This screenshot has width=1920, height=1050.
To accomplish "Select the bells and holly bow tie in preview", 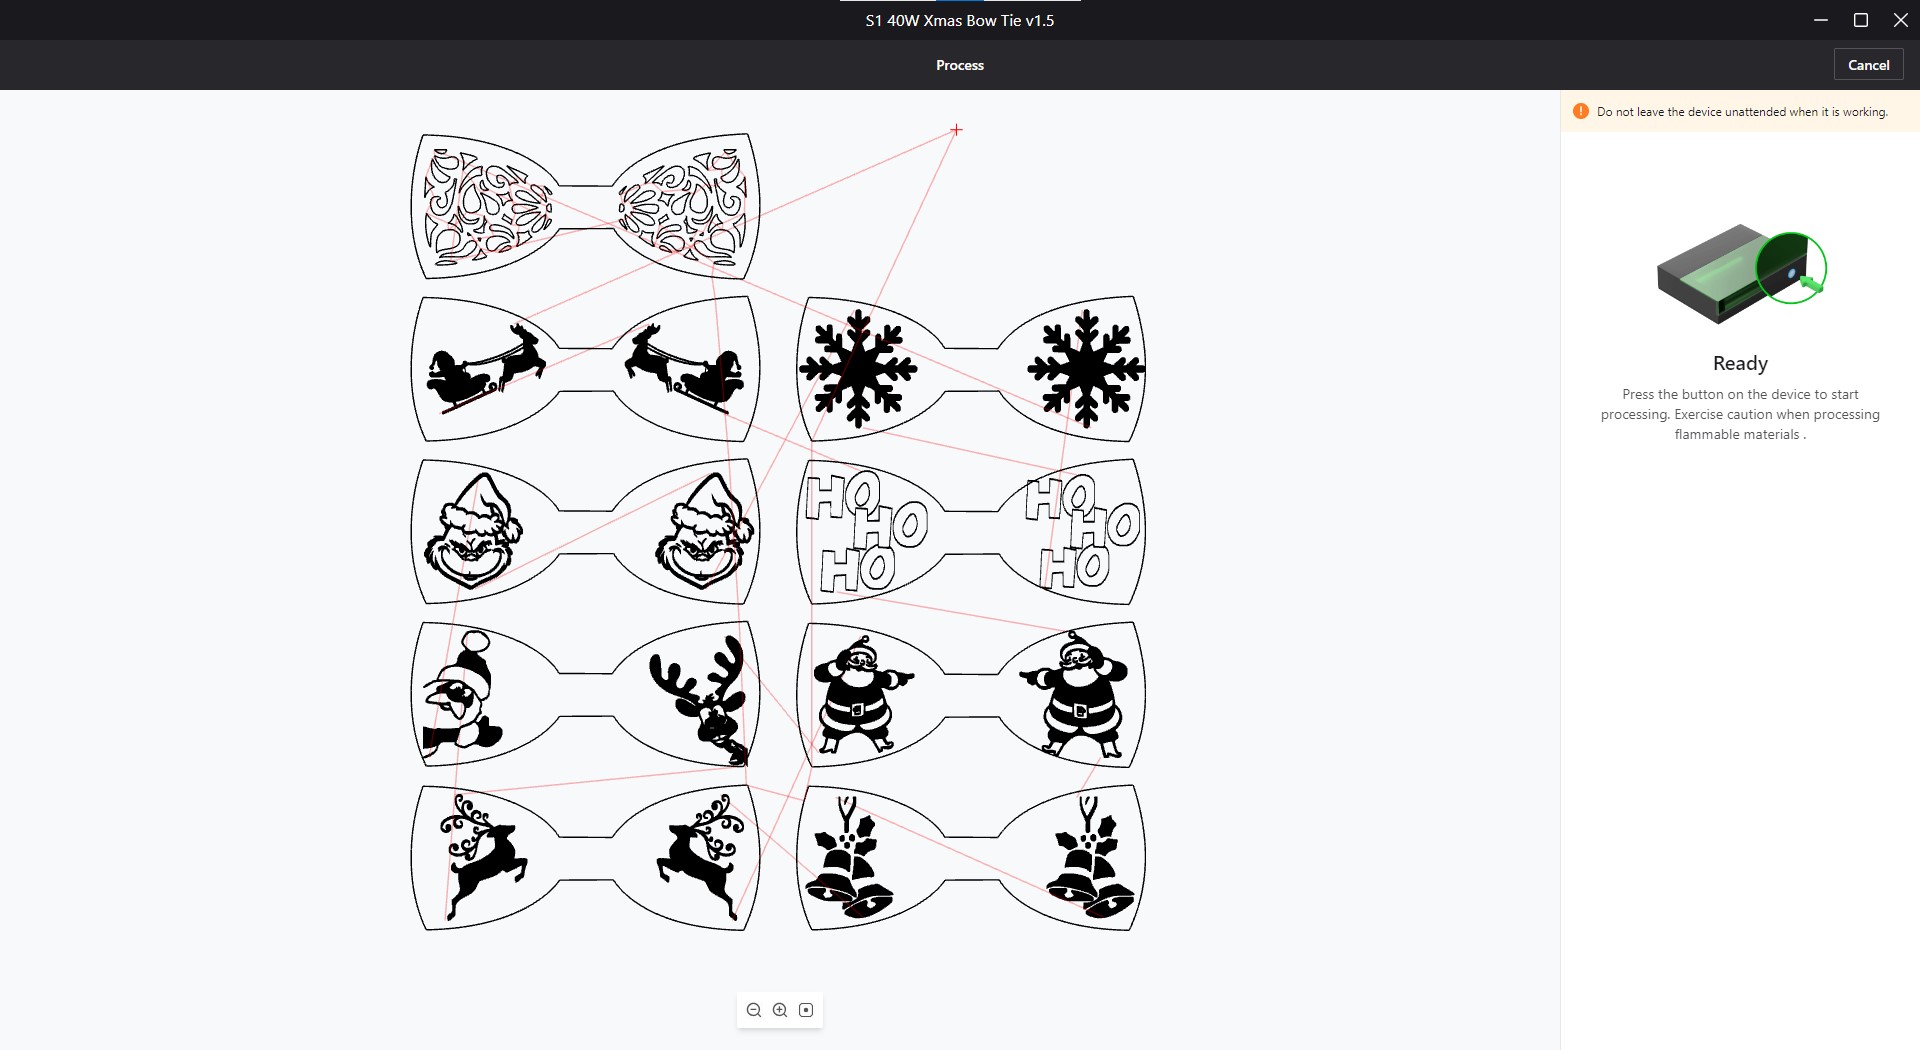I will point(971,858).
